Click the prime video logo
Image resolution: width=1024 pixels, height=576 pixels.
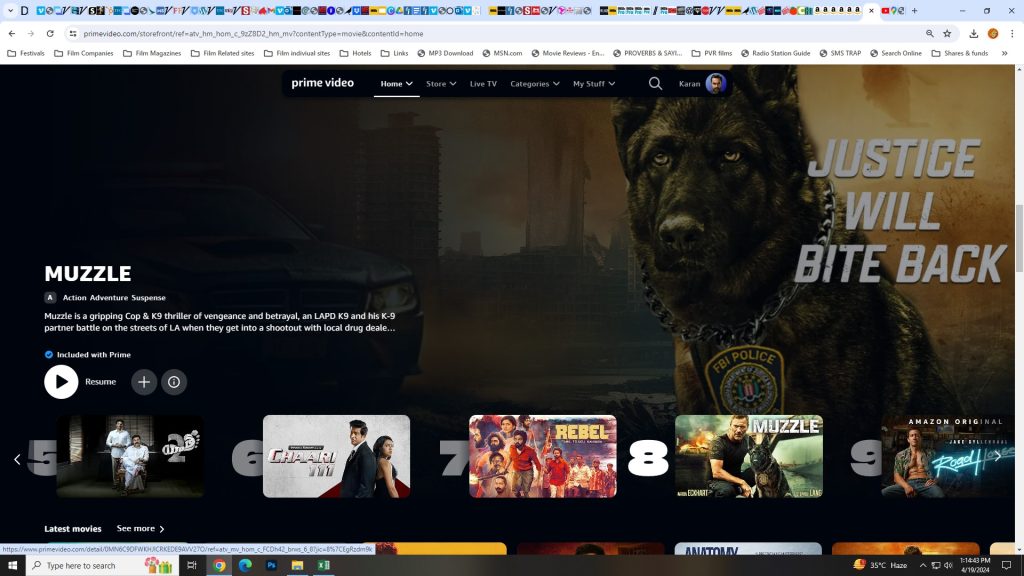click(x=323, y=84)
